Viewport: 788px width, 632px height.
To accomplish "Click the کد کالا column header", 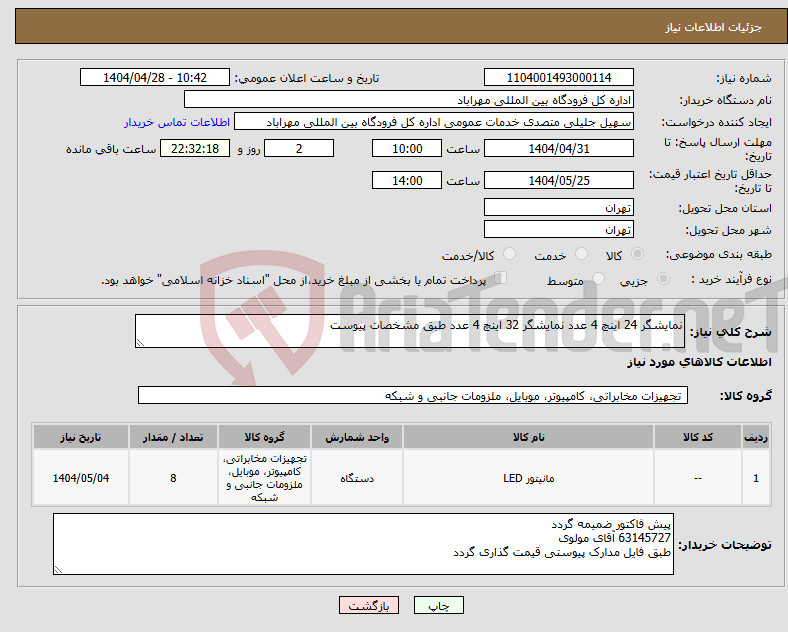I will (x=698, y=437).
